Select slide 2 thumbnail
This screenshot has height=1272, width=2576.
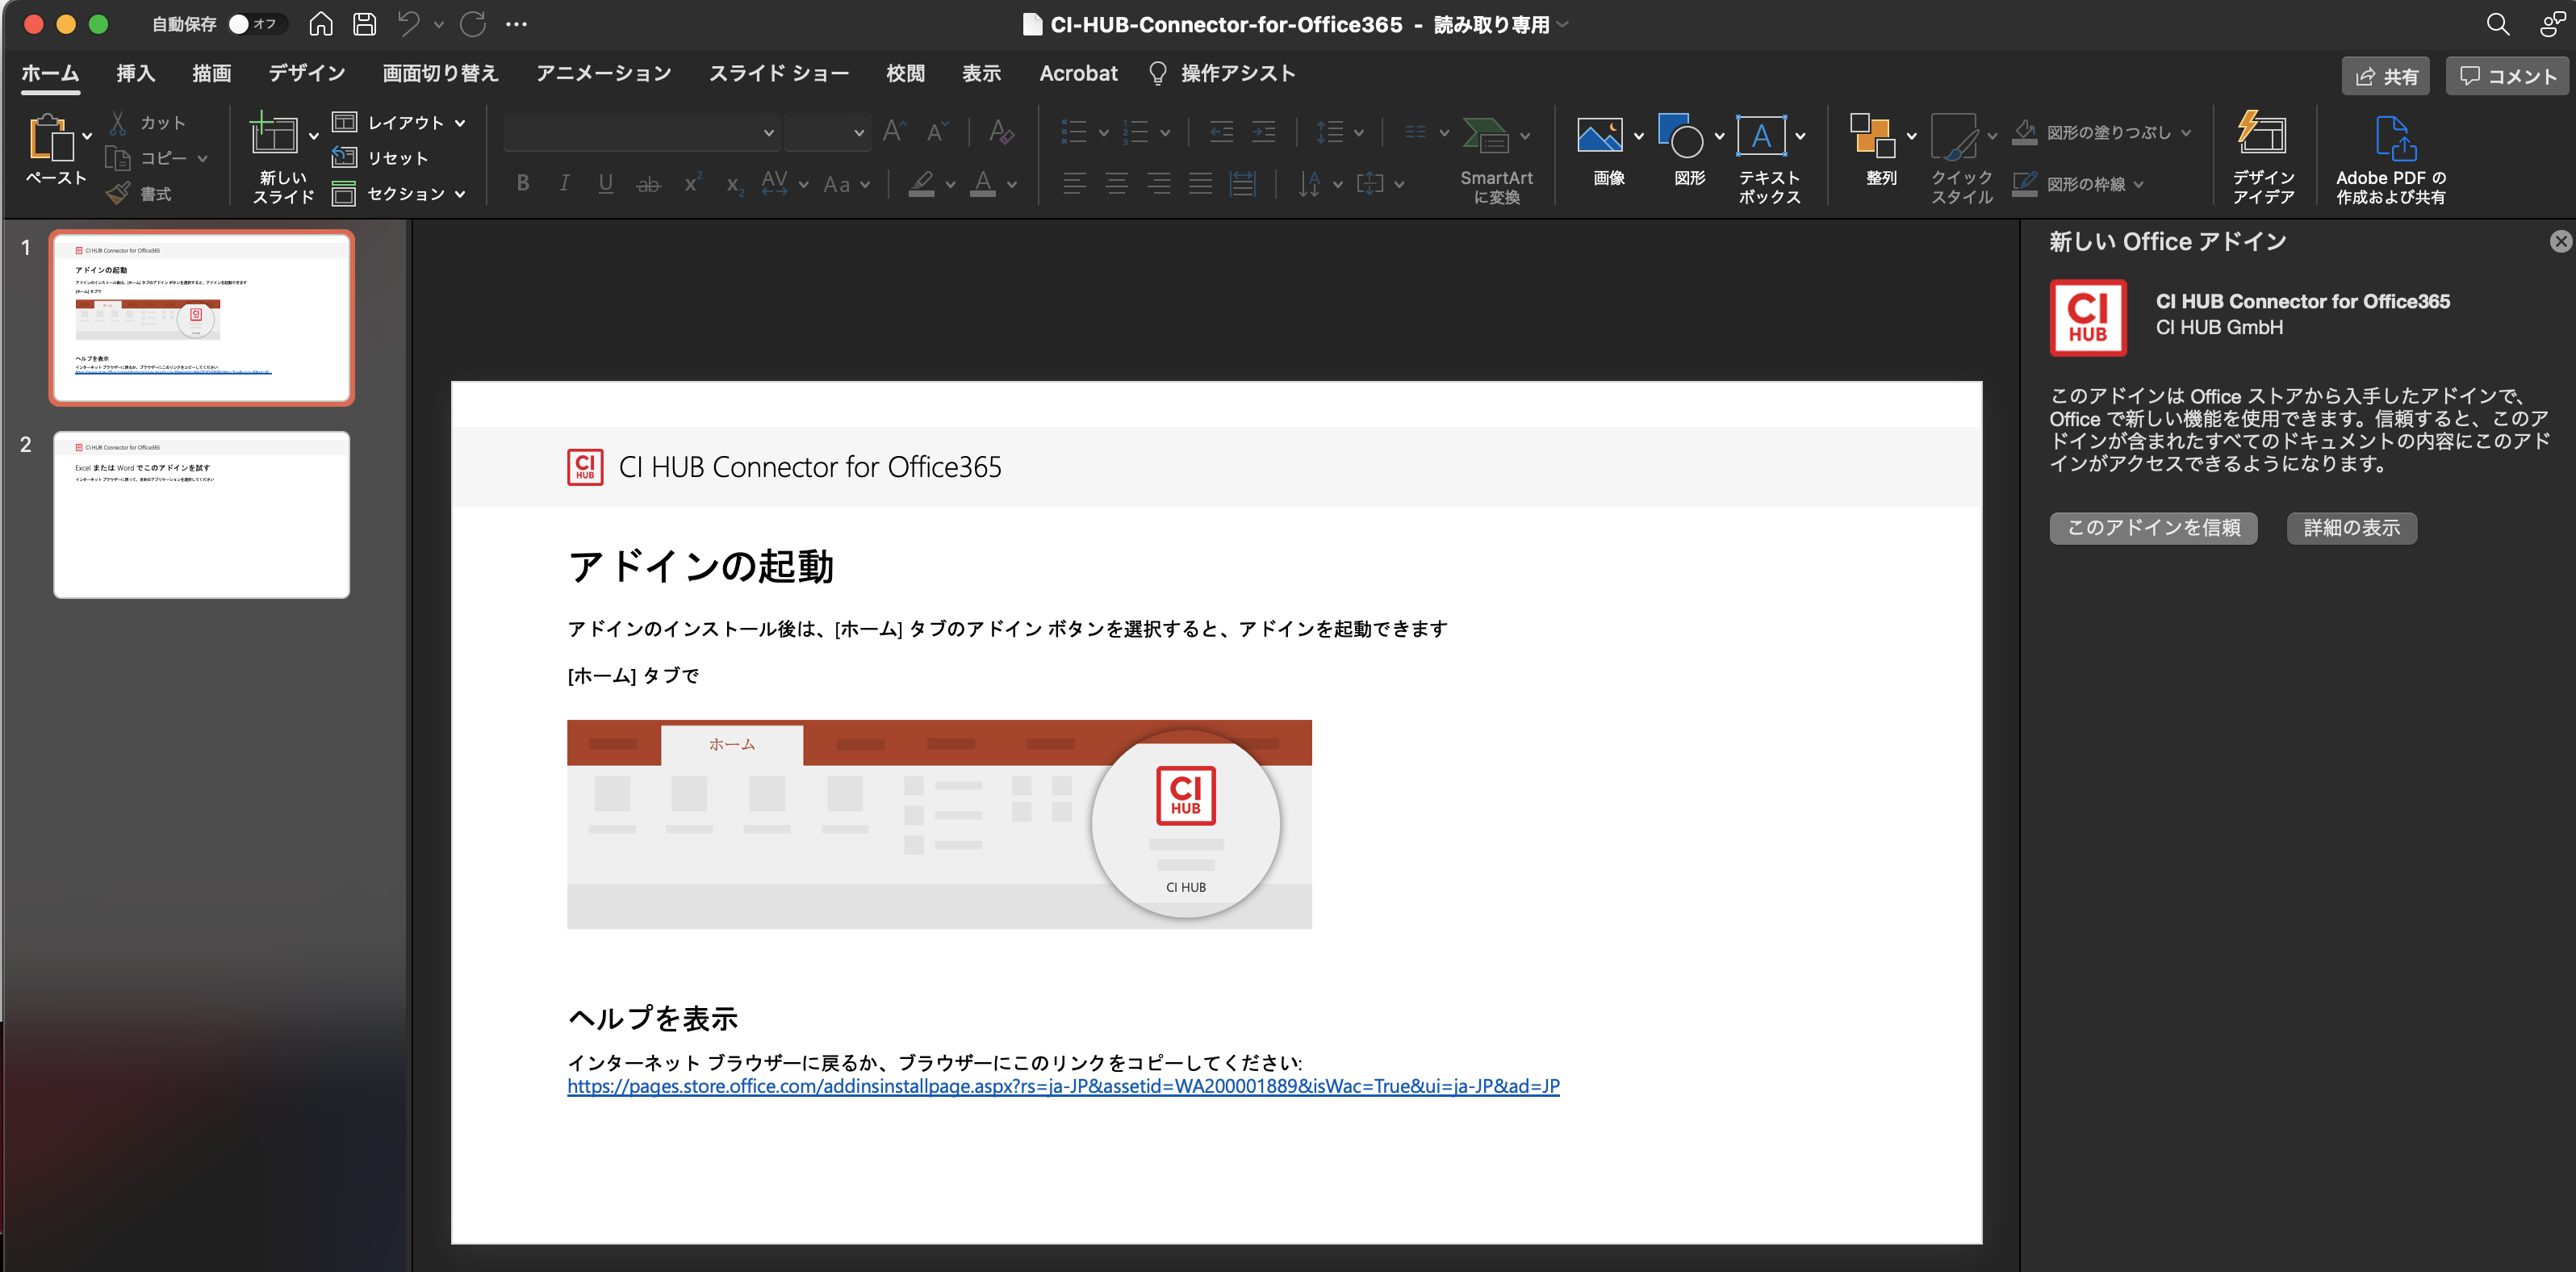(x=201, y=514)
